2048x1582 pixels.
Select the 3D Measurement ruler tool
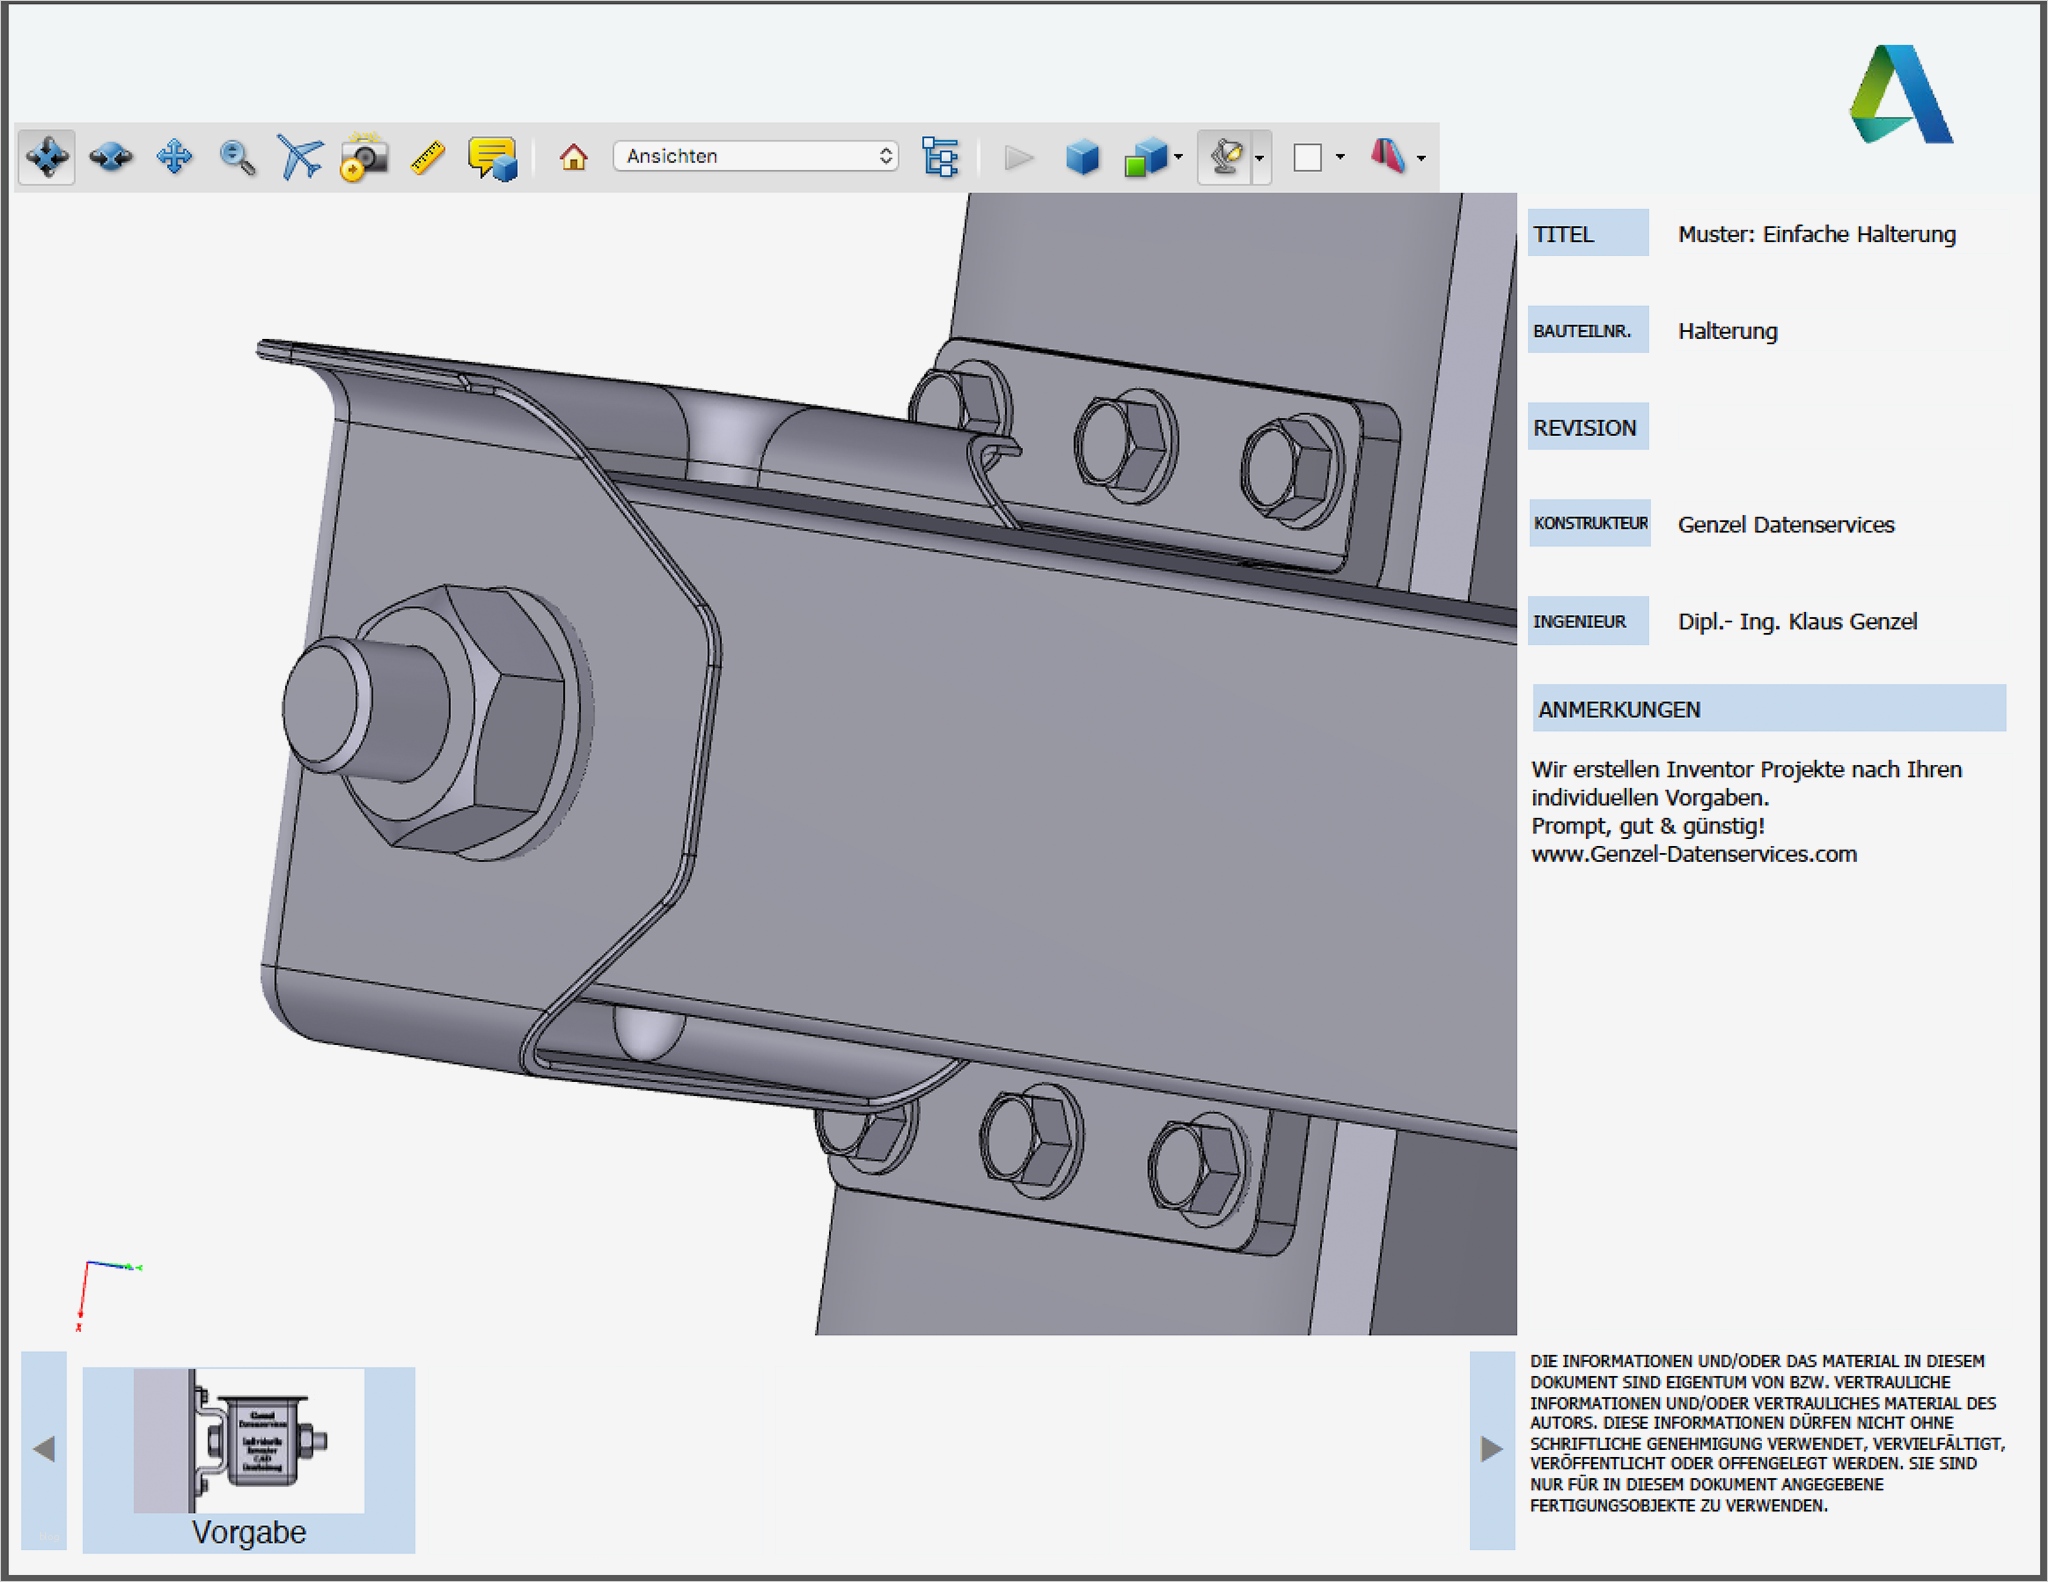(427, 157)
